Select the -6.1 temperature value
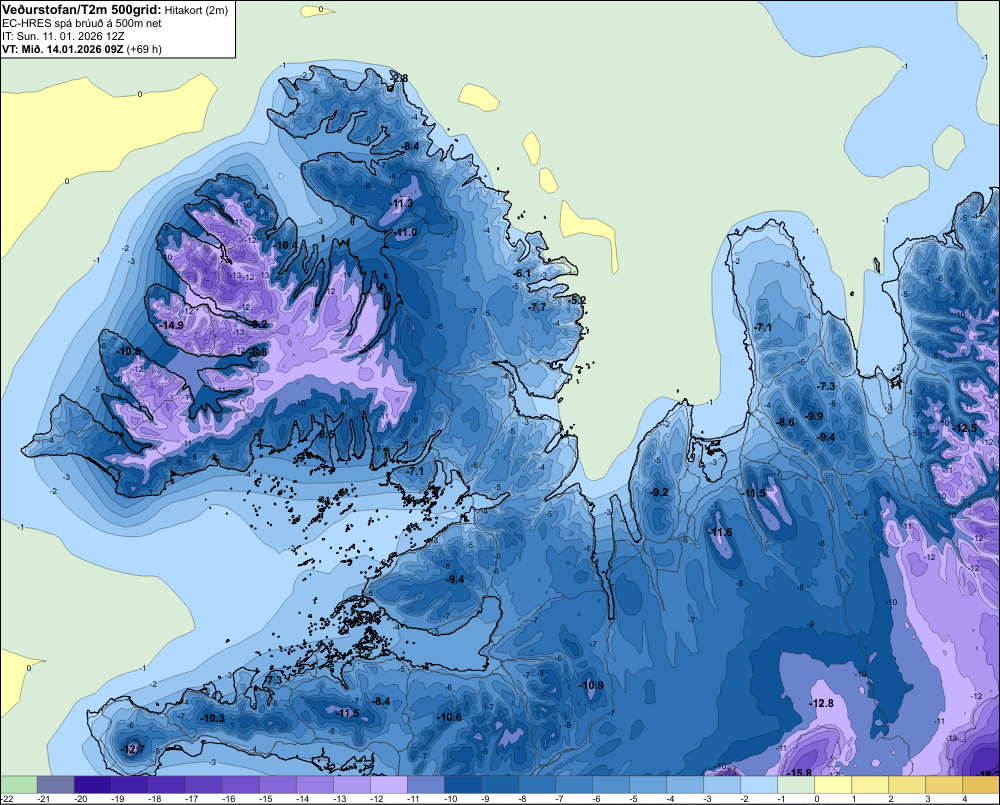1000x805 pixels. pyautogui.click(x=522, y=273)
